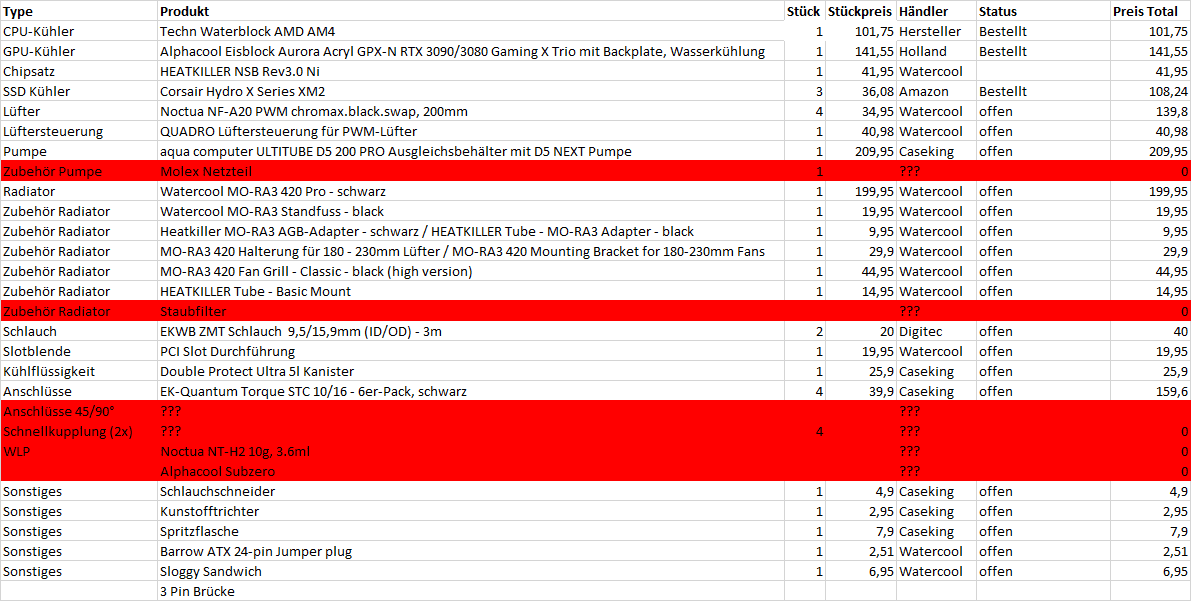
Task: Click the "Double Protect Ultra 5l Kanister" cell
Action: tap(471, 372)
